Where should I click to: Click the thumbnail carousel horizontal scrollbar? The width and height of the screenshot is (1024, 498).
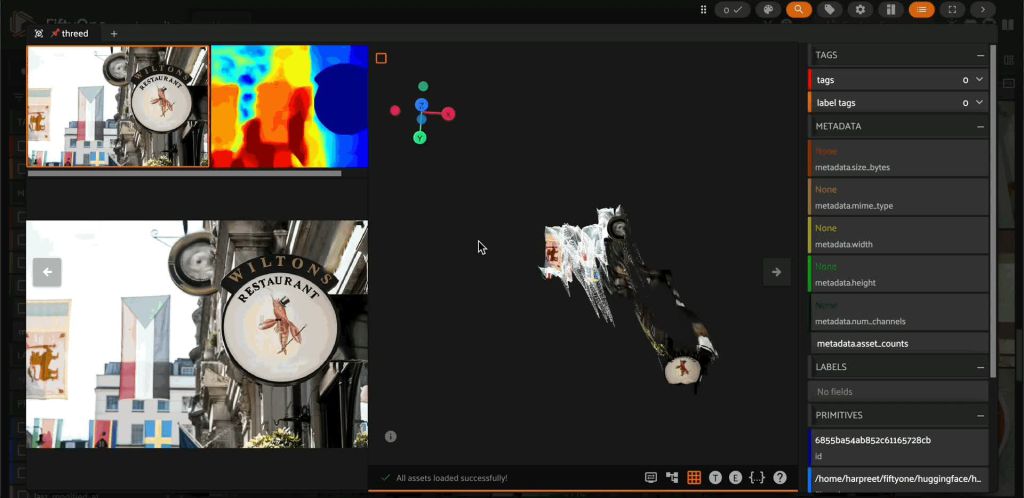click(x=184, y=174)
